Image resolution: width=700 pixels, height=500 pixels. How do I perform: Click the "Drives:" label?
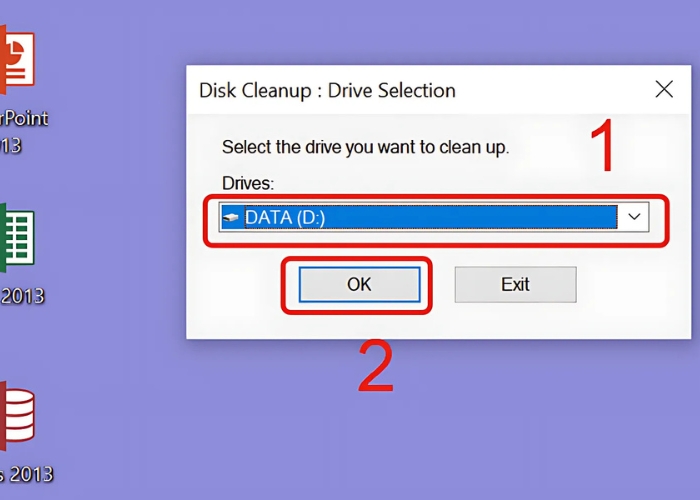tap(247, 184)
